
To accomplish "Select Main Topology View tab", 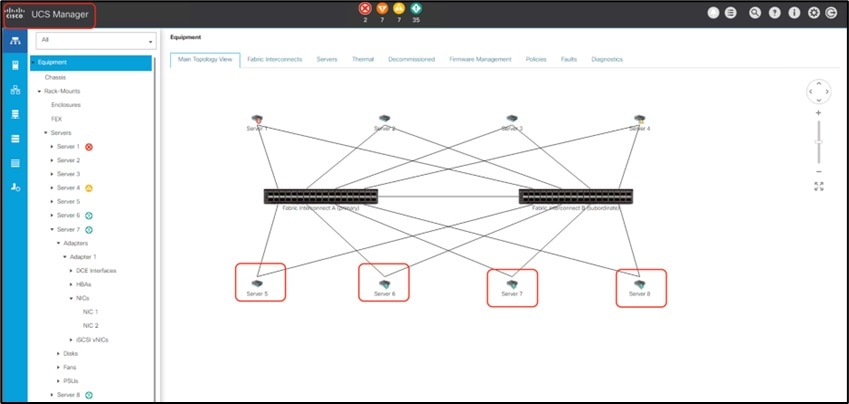I will pos(205,60).
